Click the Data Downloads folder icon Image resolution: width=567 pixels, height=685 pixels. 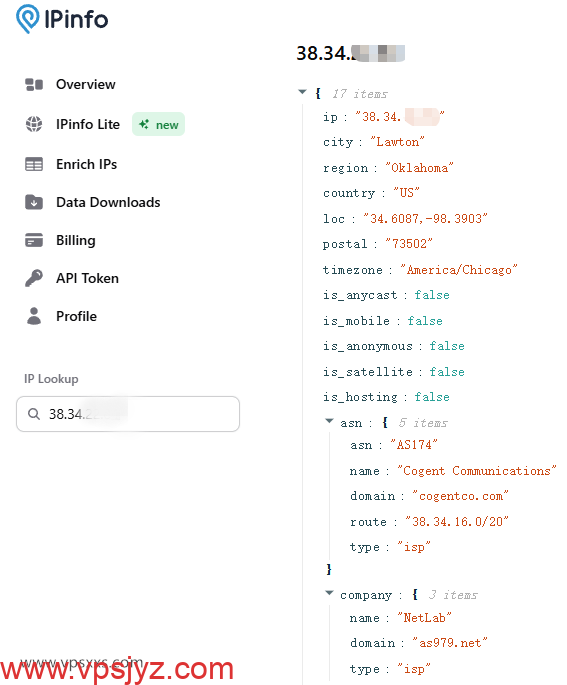coord(34,202)
